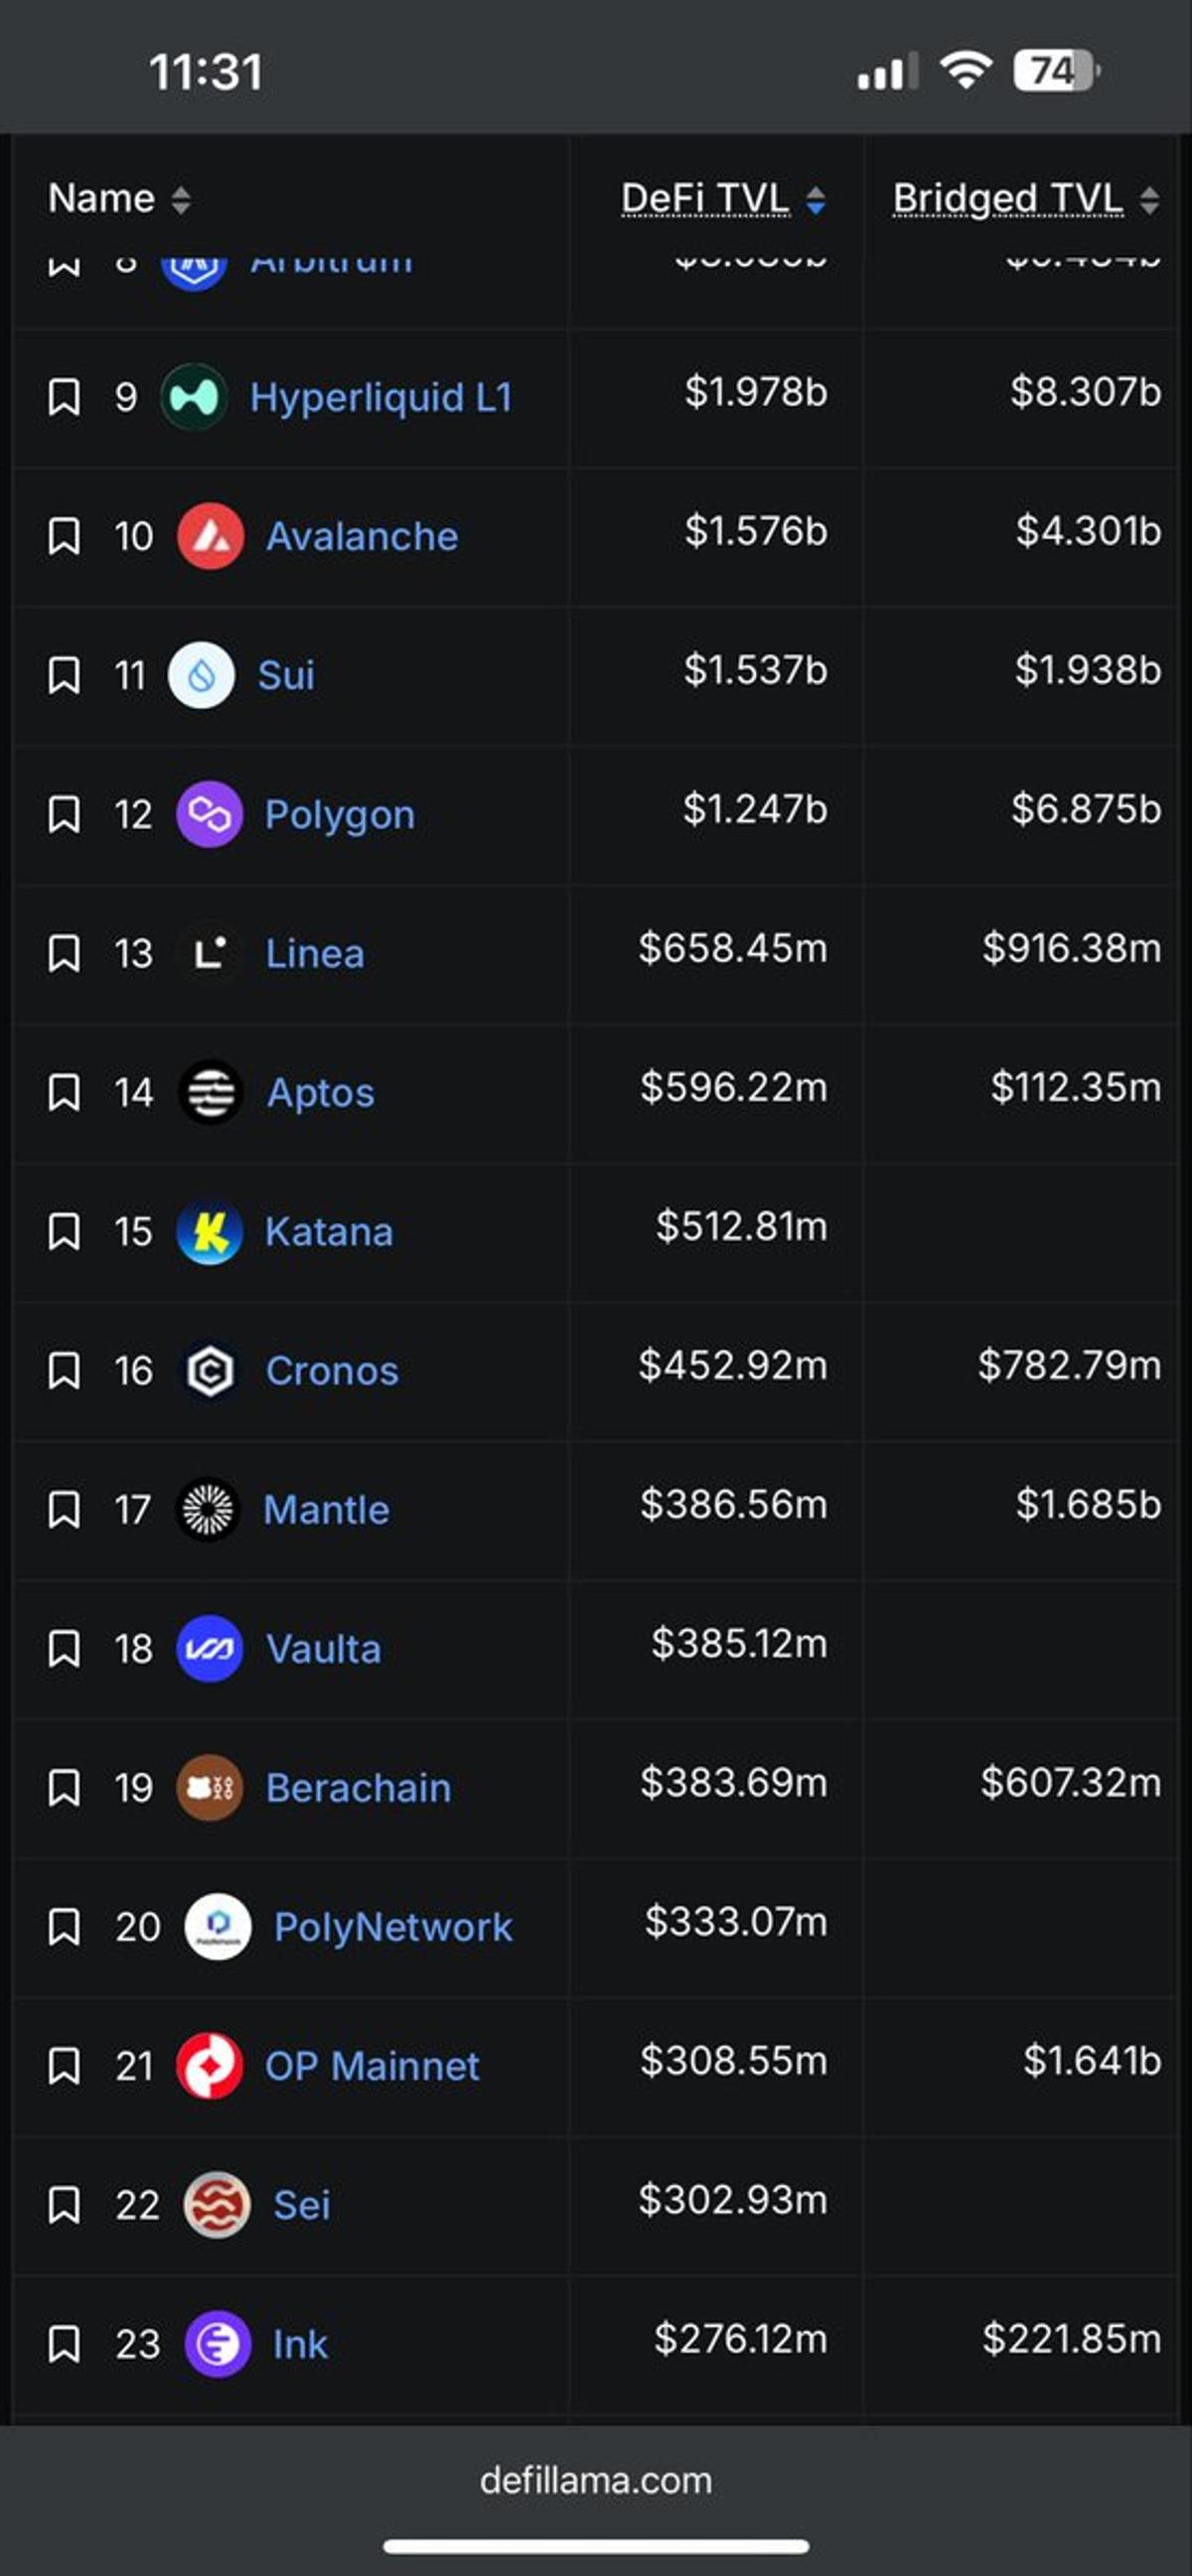
Task: Bookmark the Linea chain row
Action: (64, 953)
